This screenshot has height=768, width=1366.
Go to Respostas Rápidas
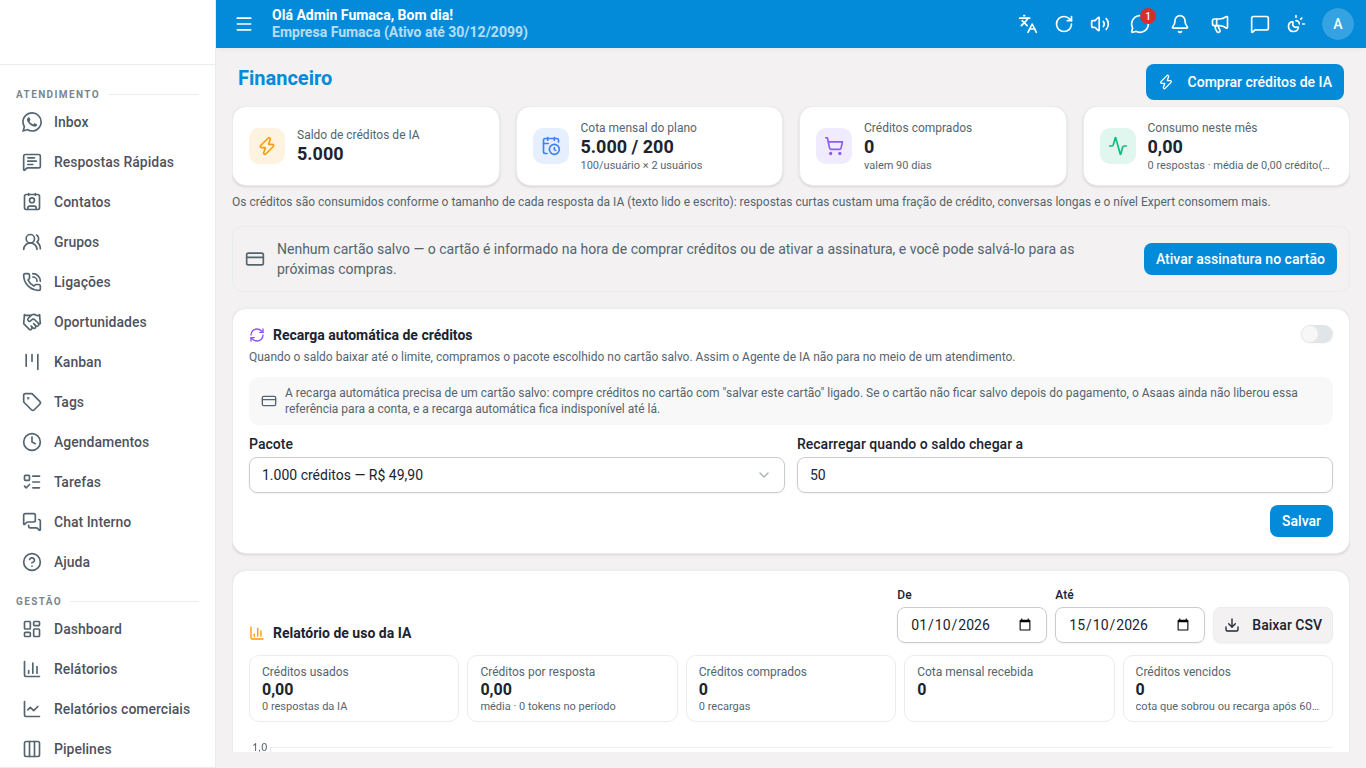click(x=108, y=162)
